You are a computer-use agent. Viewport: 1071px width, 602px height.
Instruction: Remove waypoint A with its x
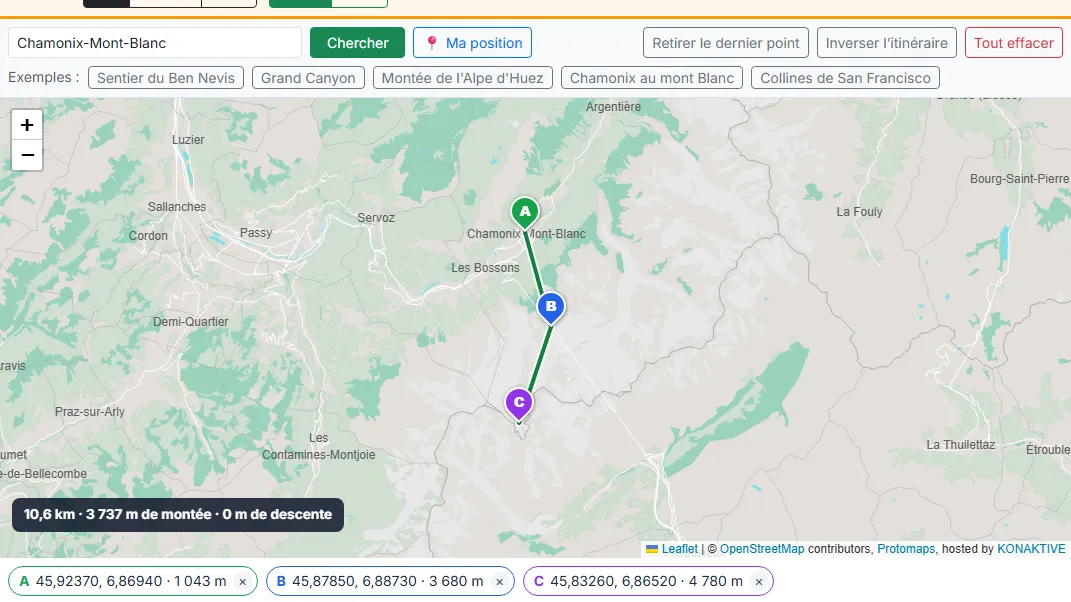(242, 582)
